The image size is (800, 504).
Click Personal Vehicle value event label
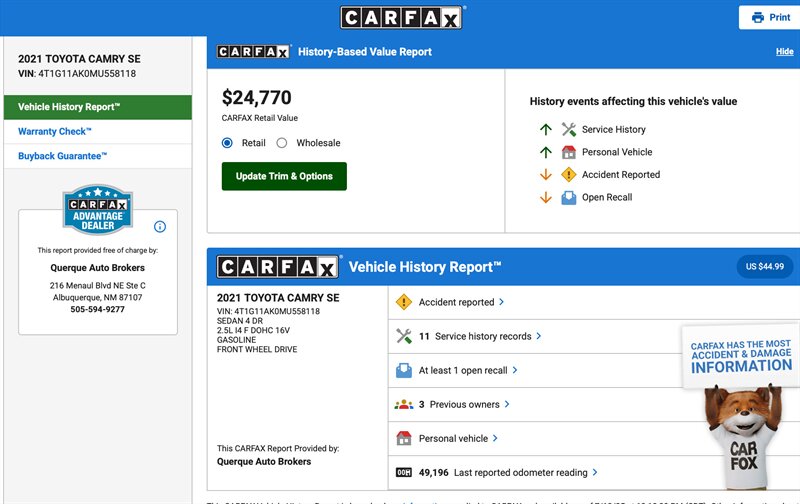(x=617, y=152)
